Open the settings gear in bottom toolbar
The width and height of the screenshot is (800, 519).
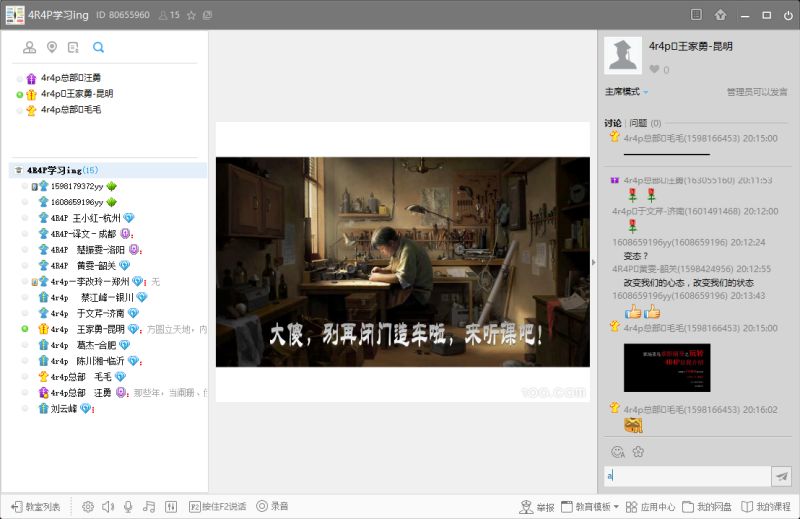point(88,506)
